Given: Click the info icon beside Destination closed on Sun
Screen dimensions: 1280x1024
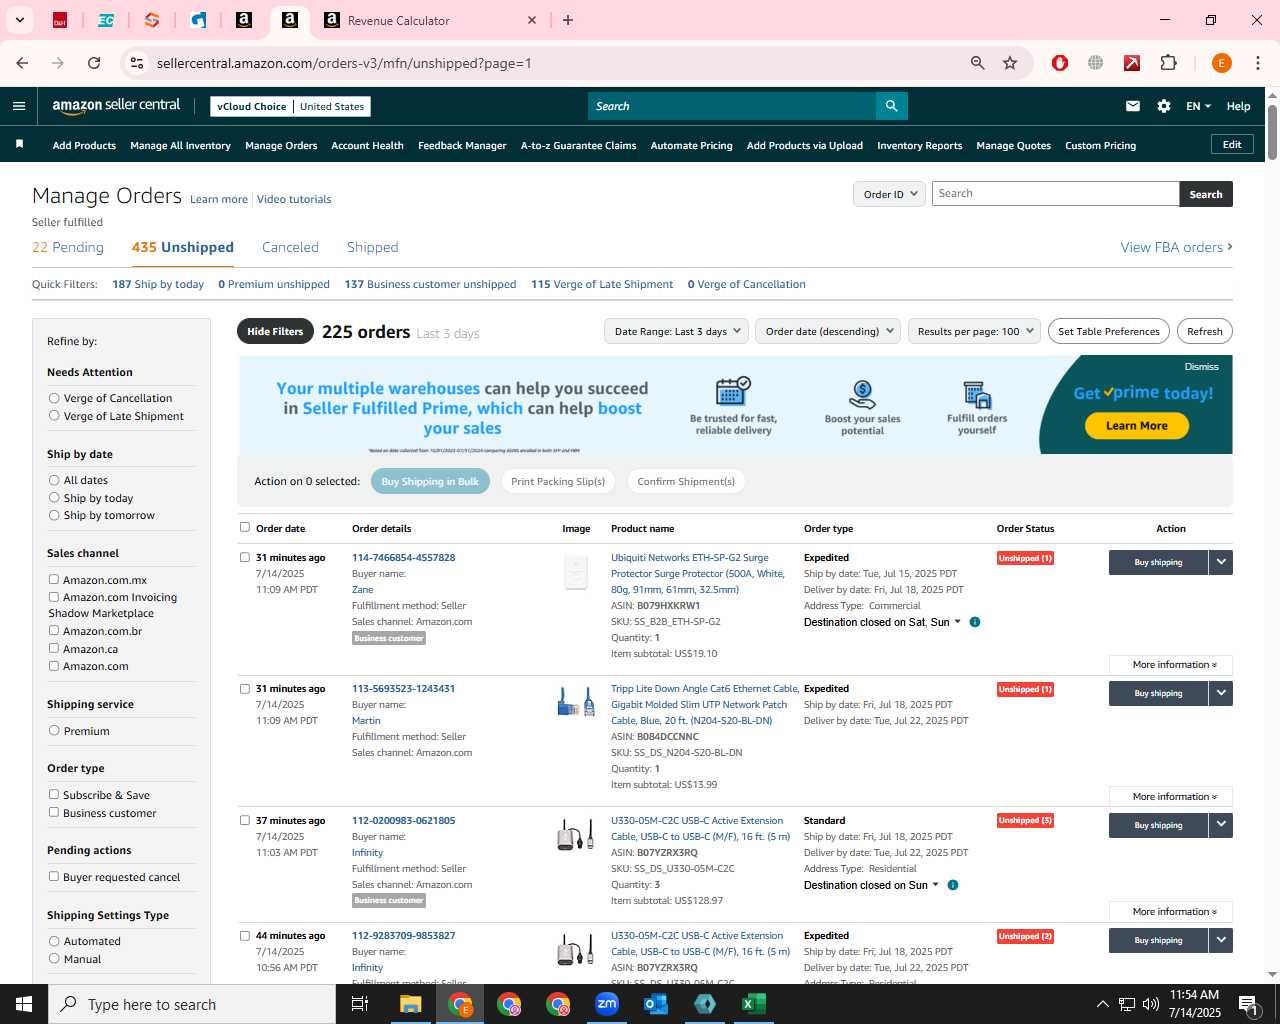Looking at the screenshot, I should tap(953, 885).
